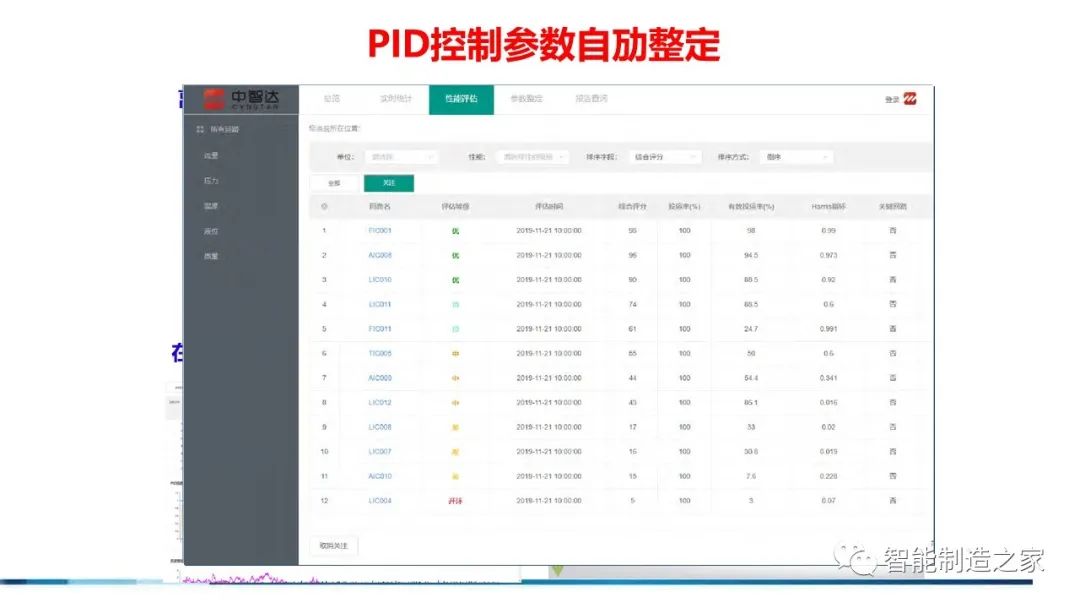
Task: Open the first tab left of 实时统计
Action: (x=332, y=99)
